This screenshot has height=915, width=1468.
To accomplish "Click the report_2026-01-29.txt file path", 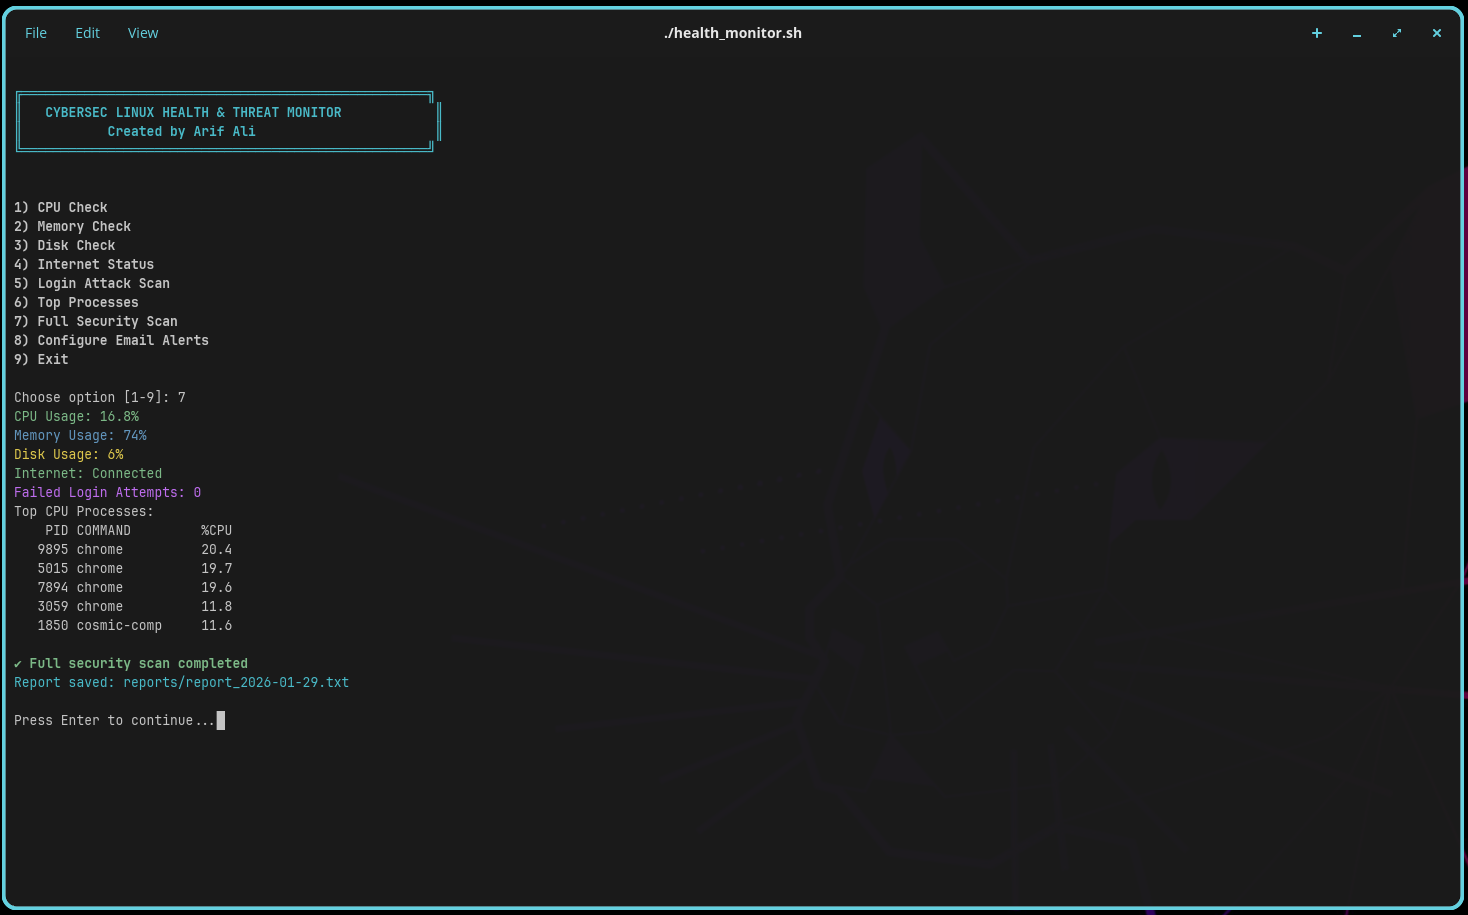I will (x=236, y=683).
